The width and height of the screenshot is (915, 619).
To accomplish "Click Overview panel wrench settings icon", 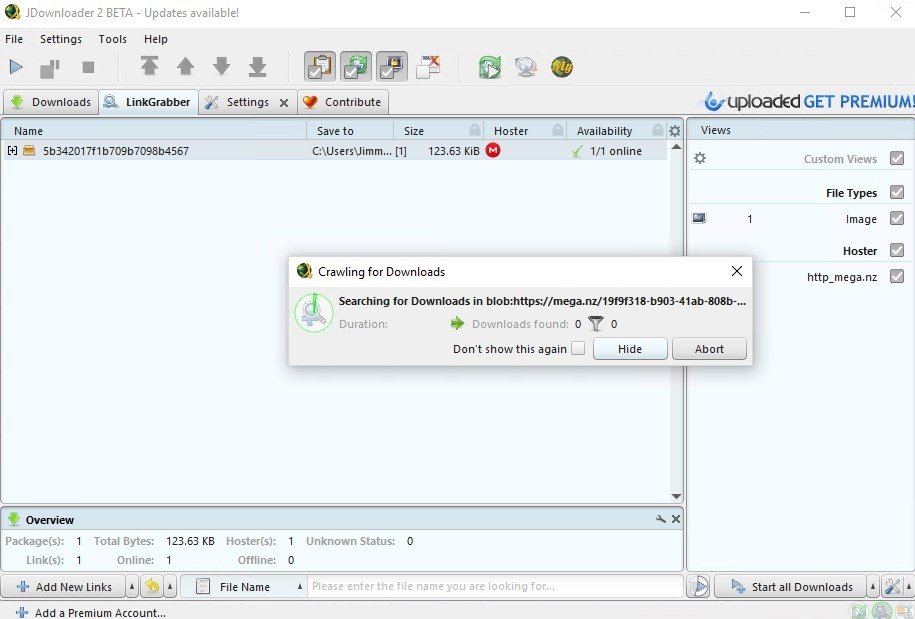I will coord(661,519).
